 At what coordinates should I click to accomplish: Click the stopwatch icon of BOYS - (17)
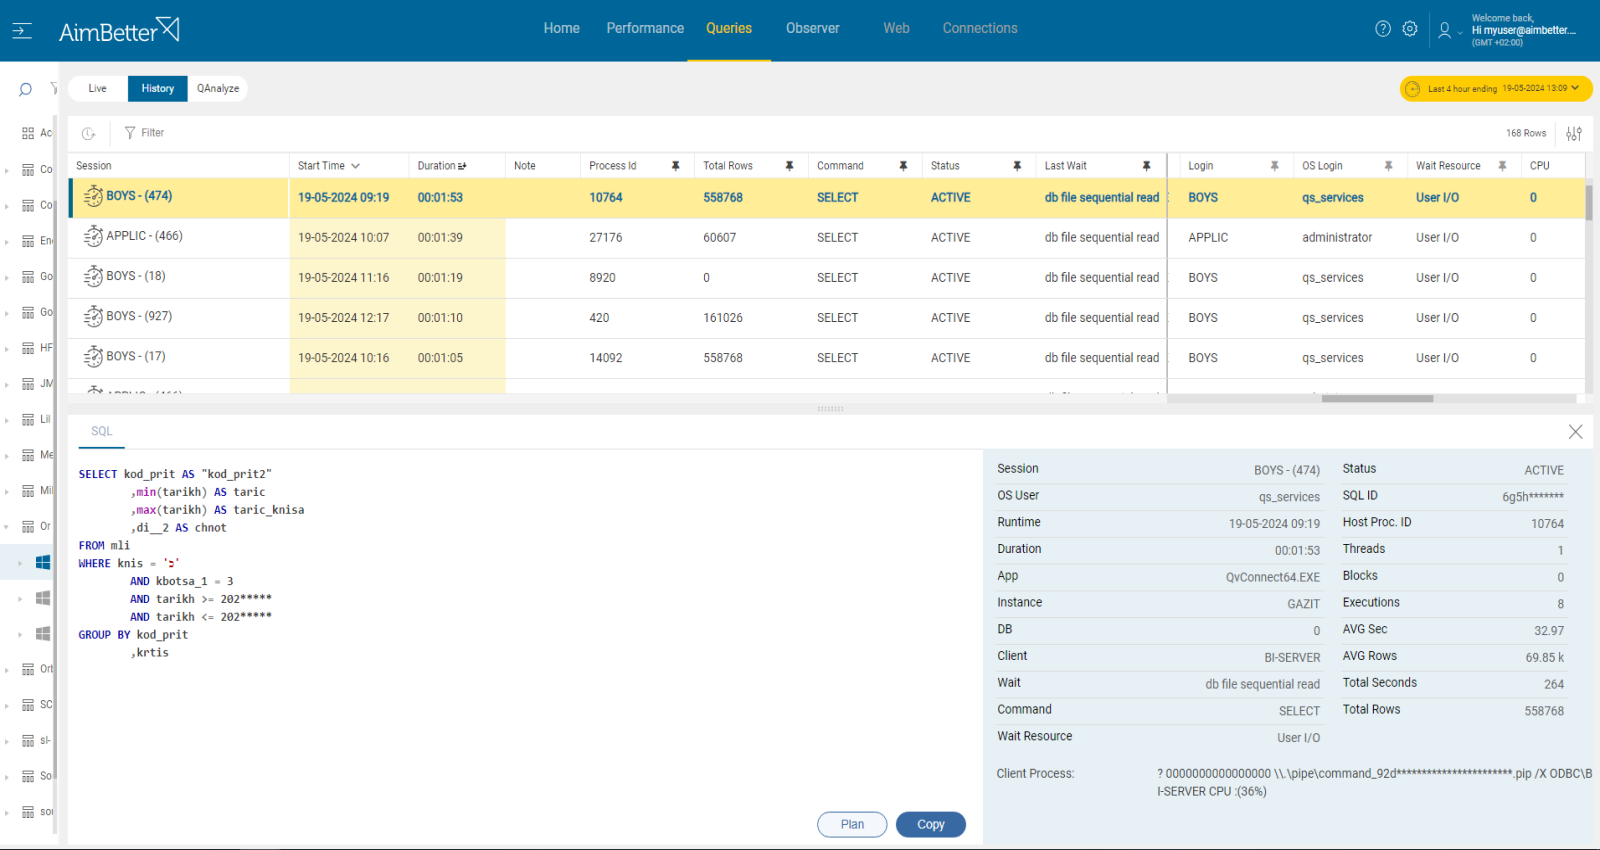point(93,356)
